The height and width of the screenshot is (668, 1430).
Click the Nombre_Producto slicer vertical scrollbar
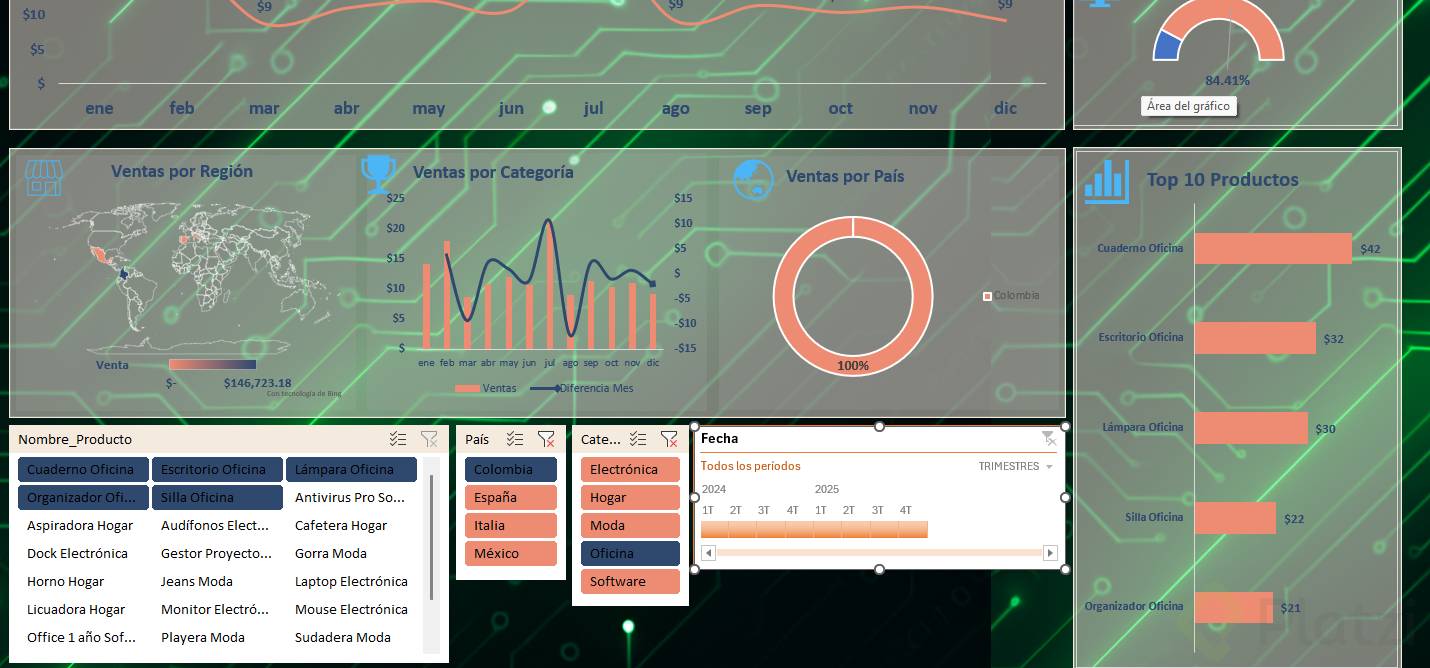point(431,537)
